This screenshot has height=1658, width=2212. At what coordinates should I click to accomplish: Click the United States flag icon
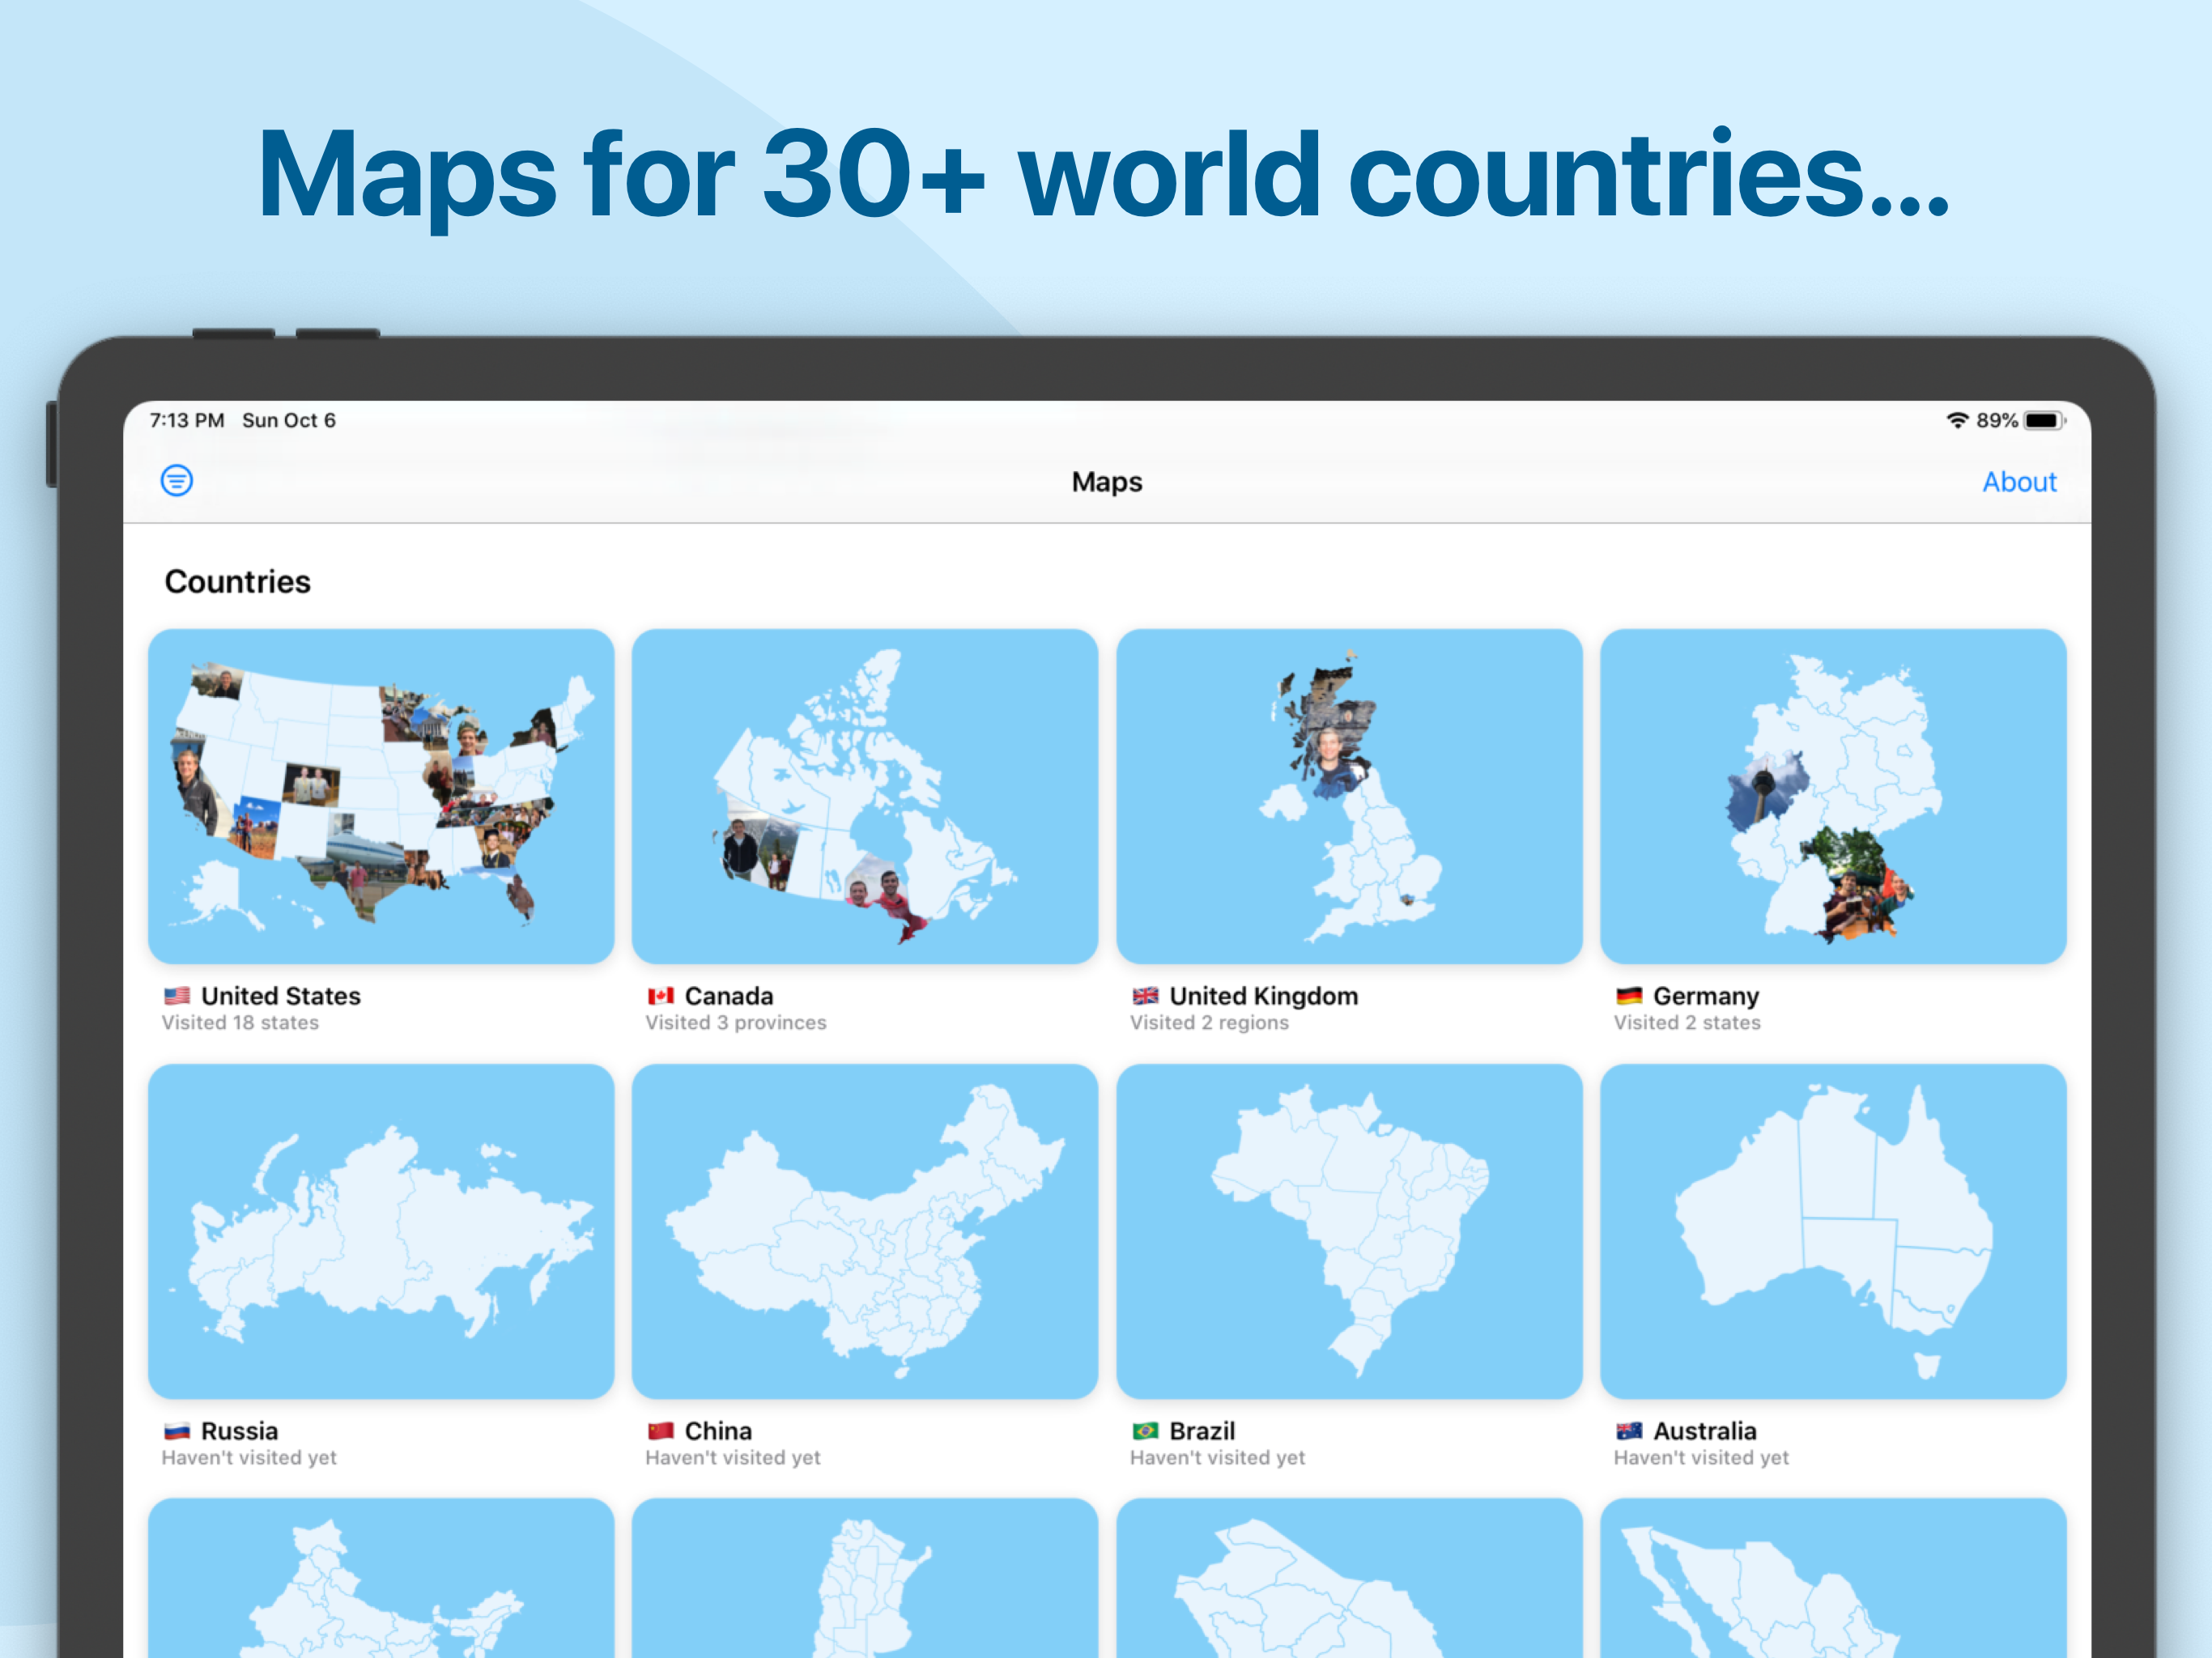tap(177, 996)
